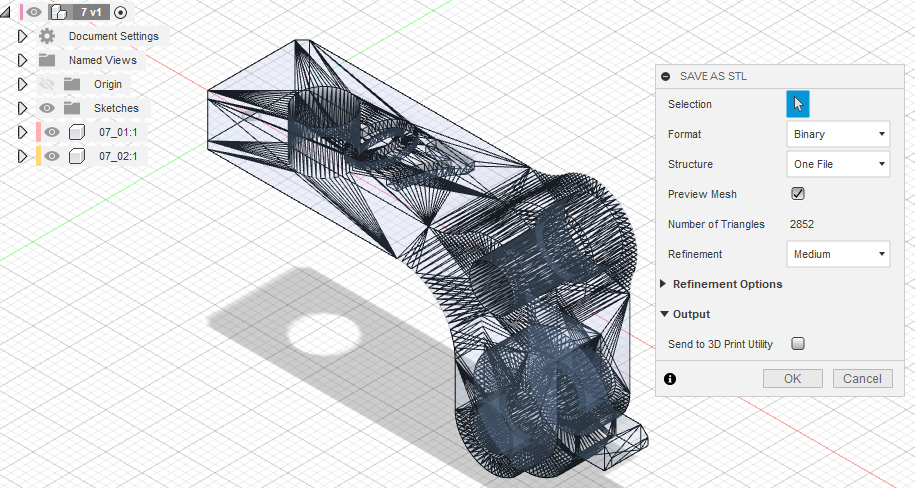Collapse the SAVE AS STL dialog
This screenshot has height=488, width=915.
666,76
